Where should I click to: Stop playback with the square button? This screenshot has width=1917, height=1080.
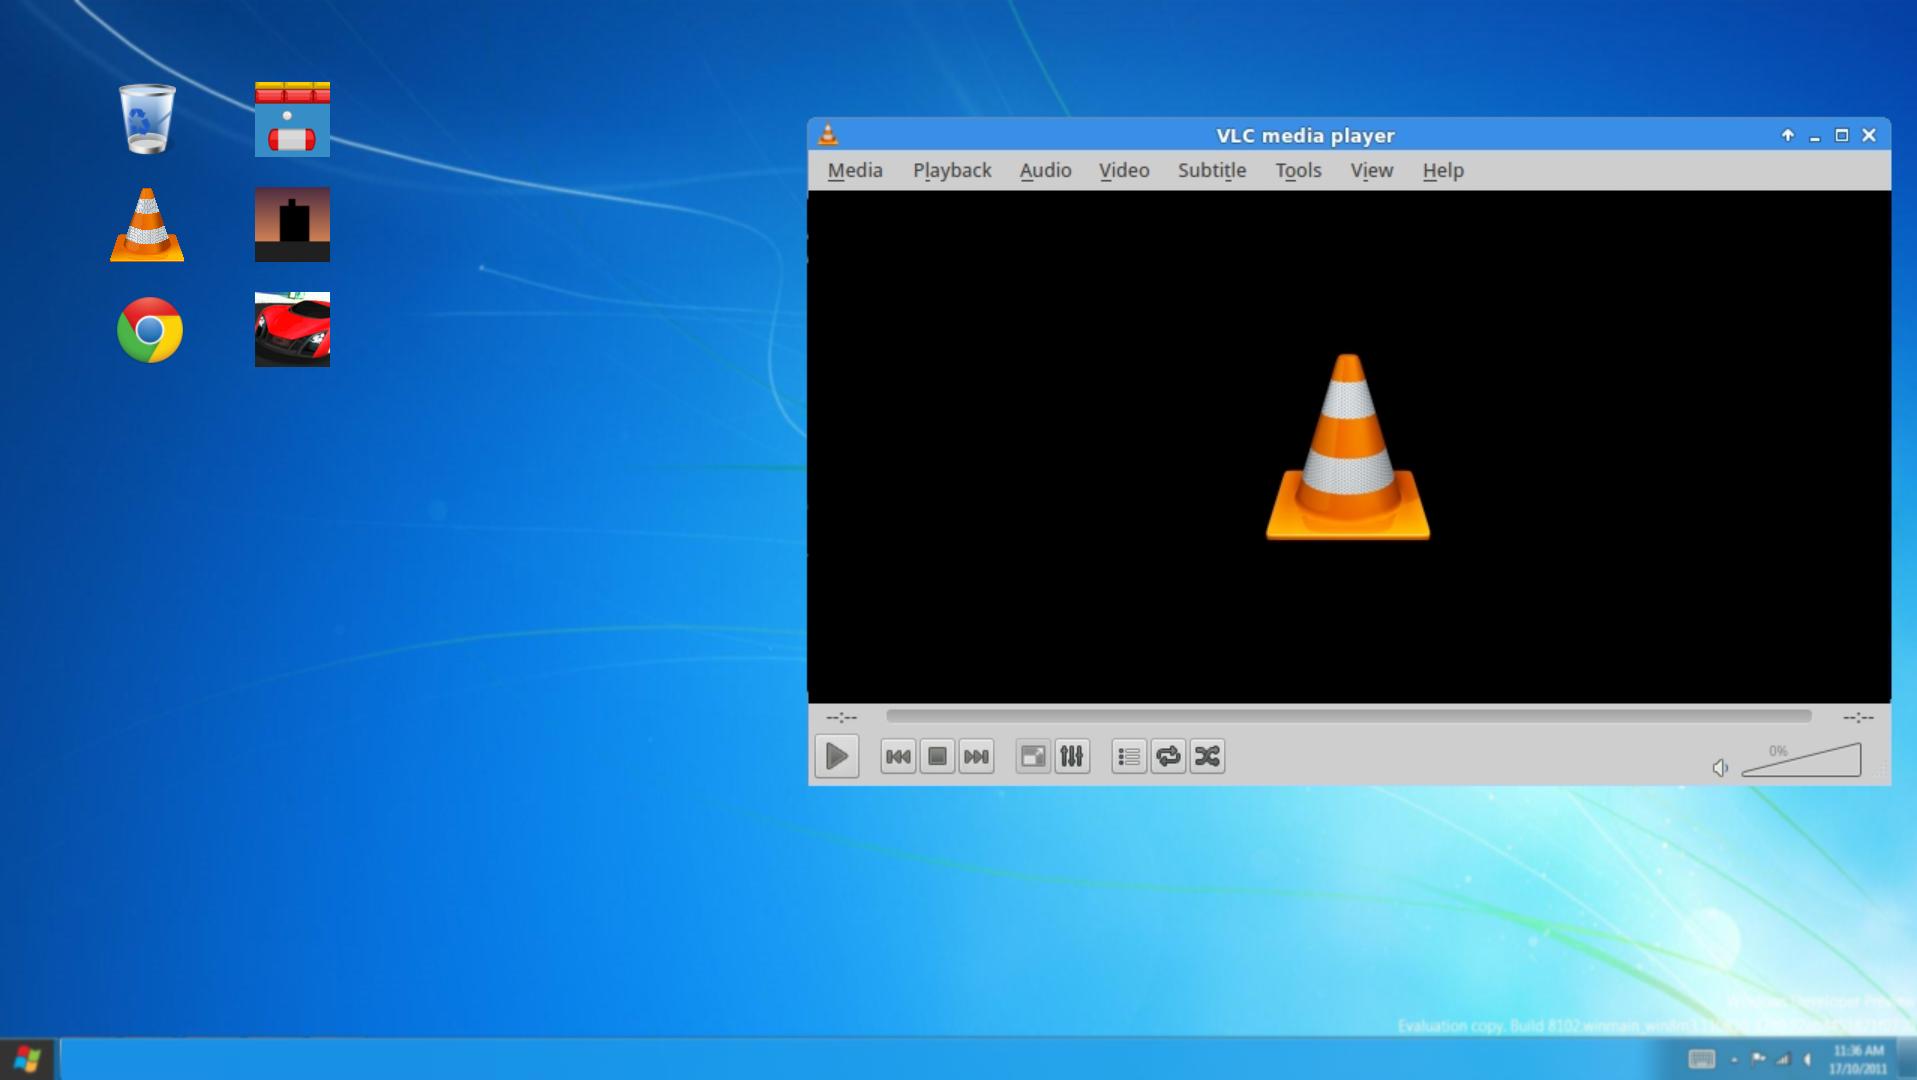click(937, 757)
